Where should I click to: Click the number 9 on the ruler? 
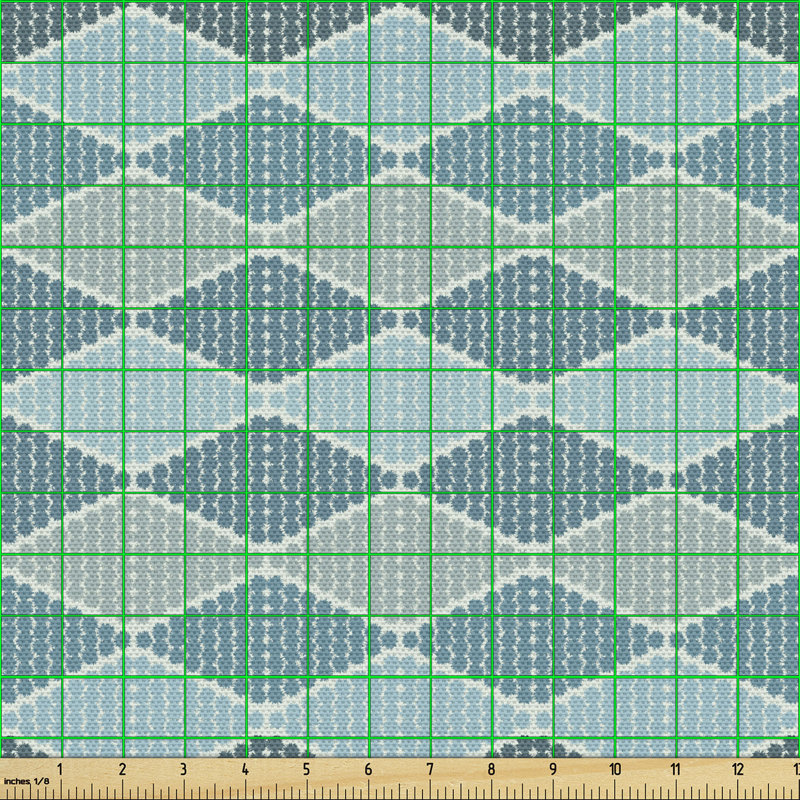pyautogui.click(x=553, y=769)
